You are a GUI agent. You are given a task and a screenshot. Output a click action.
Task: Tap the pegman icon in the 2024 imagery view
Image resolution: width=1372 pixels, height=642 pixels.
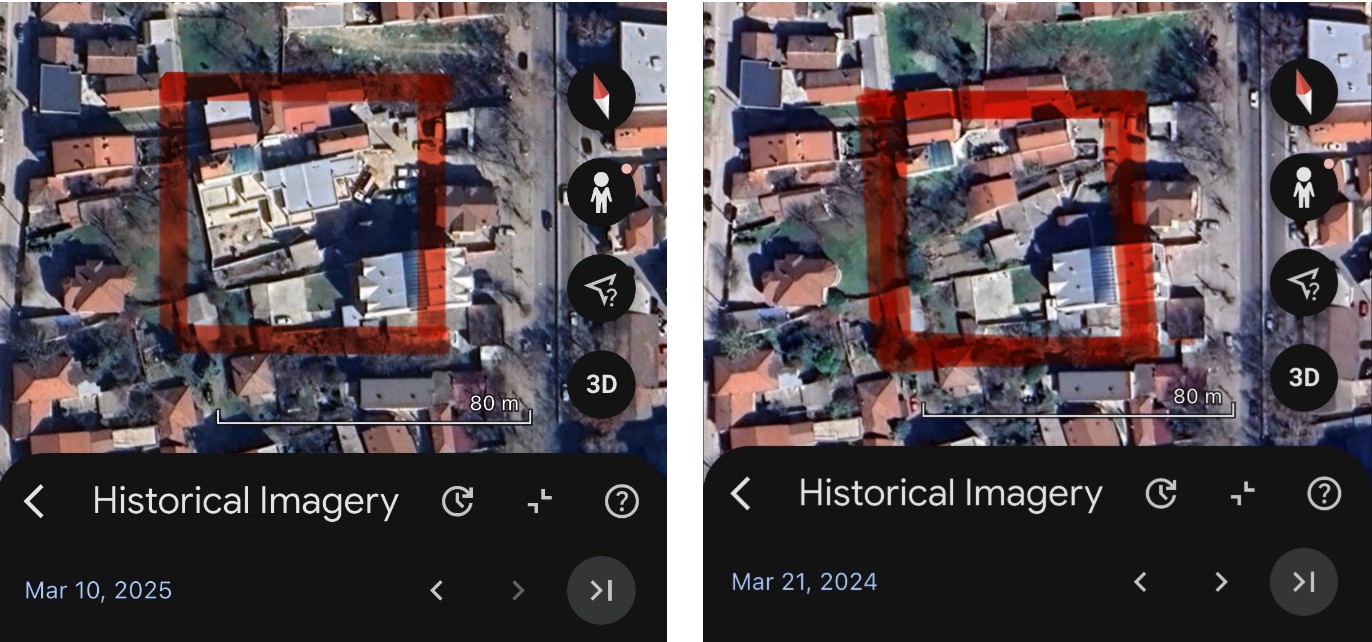[1304, 187]
